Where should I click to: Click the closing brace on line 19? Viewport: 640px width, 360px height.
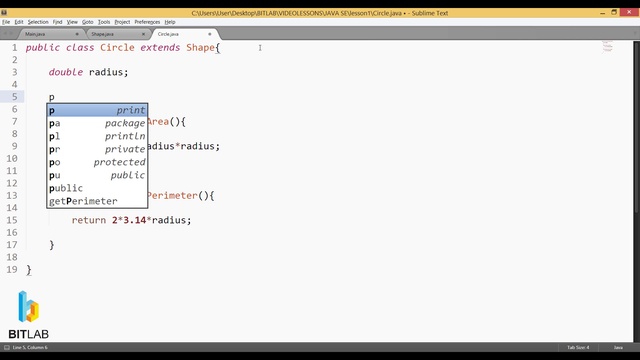click(29, 270)
